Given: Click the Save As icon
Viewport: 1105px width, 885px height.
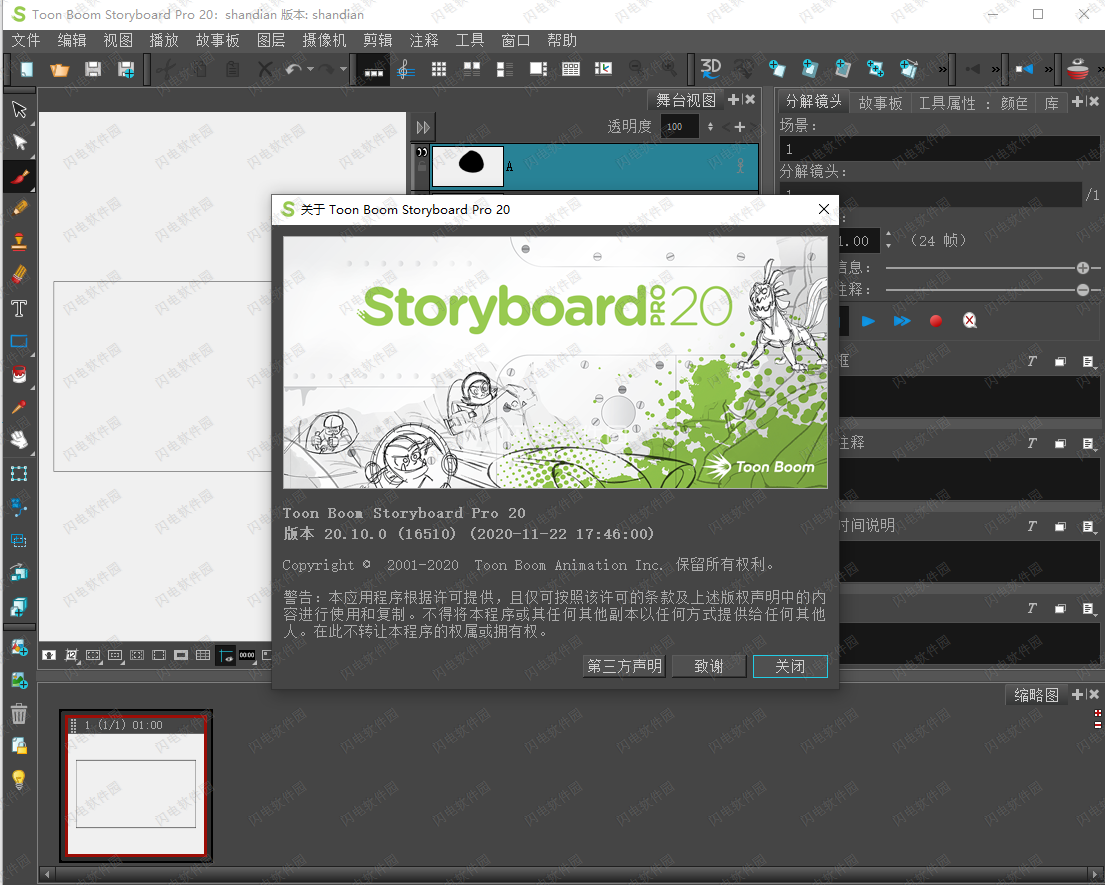Looking at the screenshot, I should pyautogui.click(x=126, y=69).
